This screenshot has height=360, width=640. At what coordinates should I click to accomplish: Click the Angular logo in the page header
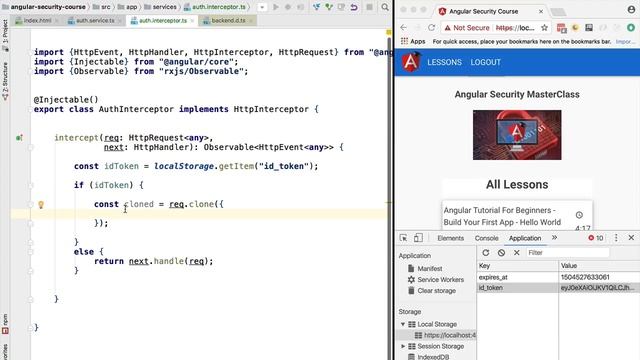[411, 62]
